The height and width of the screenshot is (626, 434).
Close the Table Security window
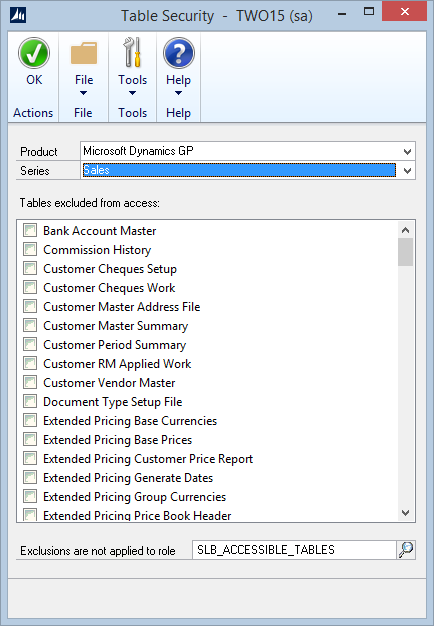[x=405, y=11]
